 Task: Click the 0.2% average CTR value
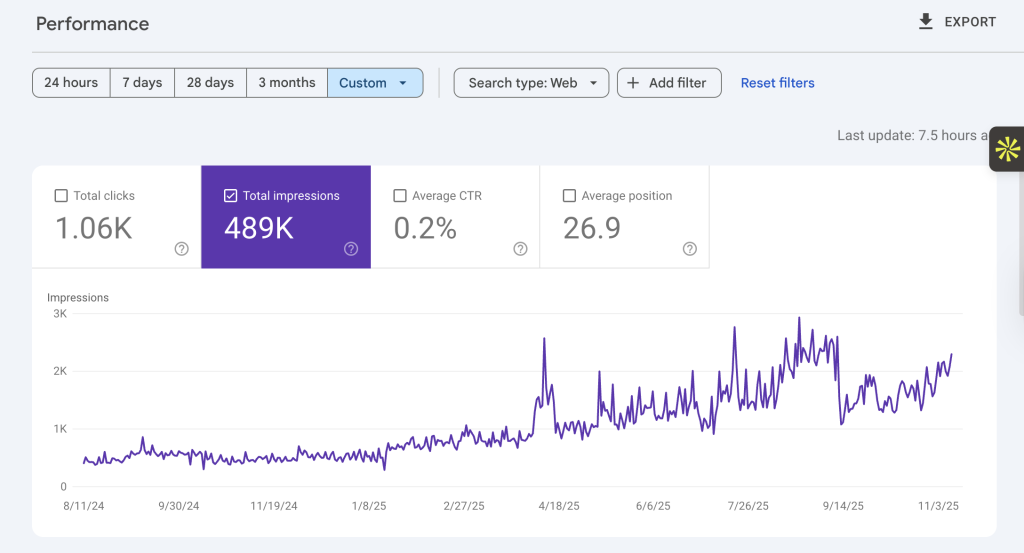pos(425,229)
